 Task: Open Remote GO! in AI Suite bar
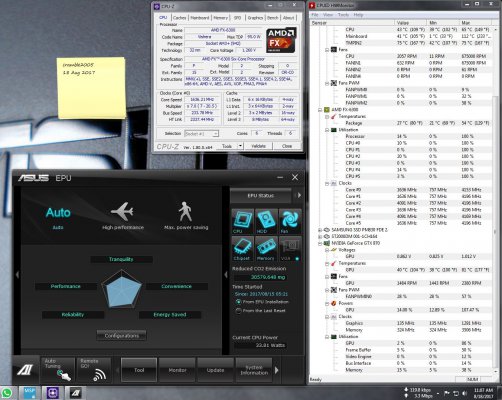[94, 369]
